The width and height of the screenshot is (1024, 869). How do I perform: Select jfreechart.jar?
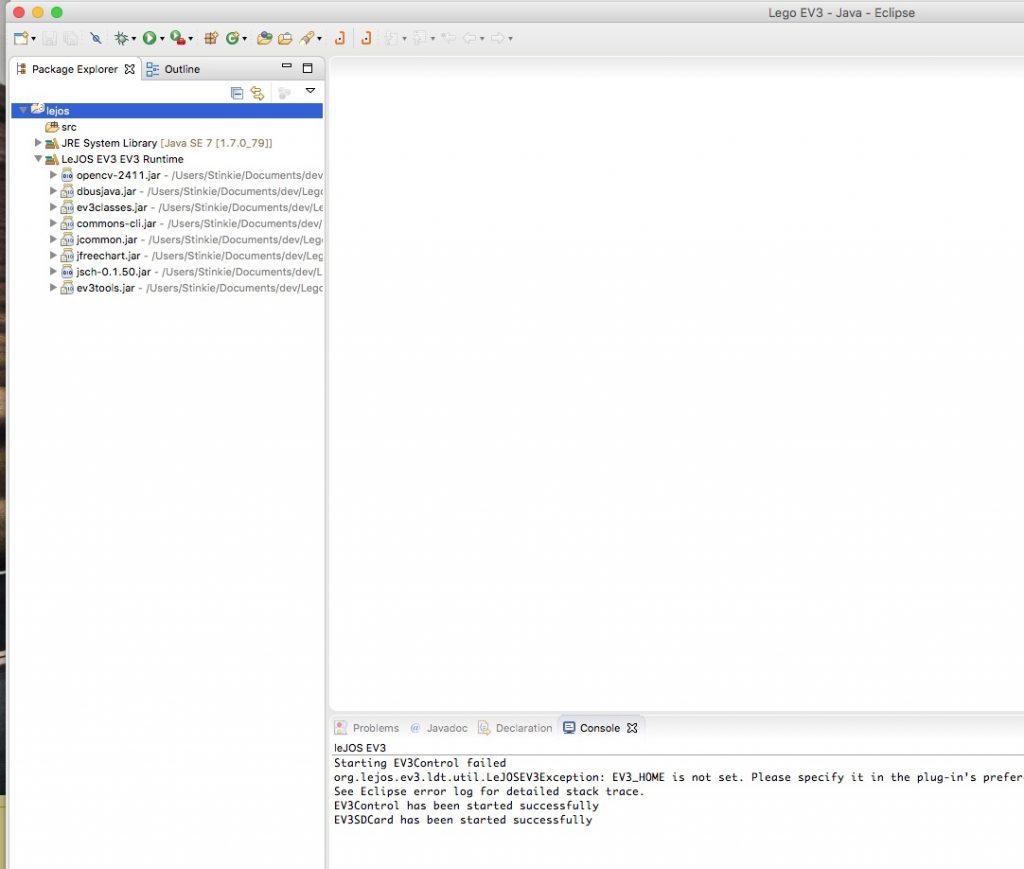coord(108,256)
